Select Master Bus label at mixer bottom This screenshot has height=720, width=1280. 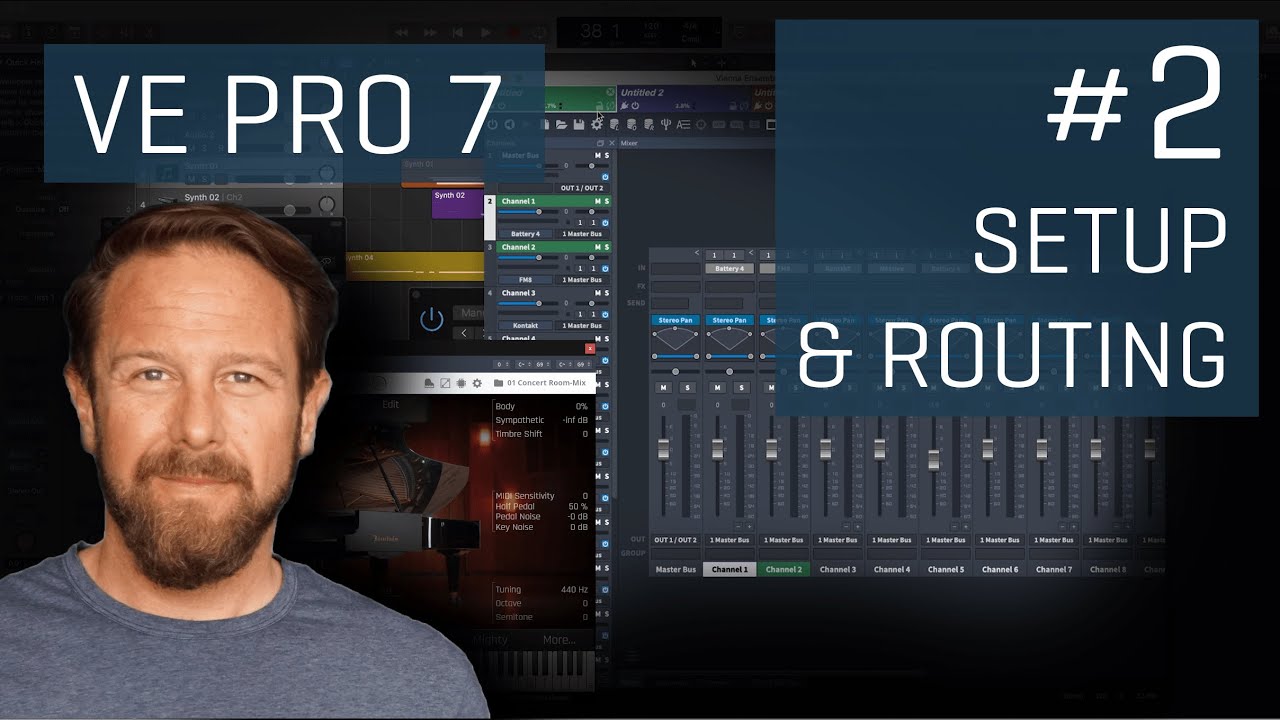(676, 569)
